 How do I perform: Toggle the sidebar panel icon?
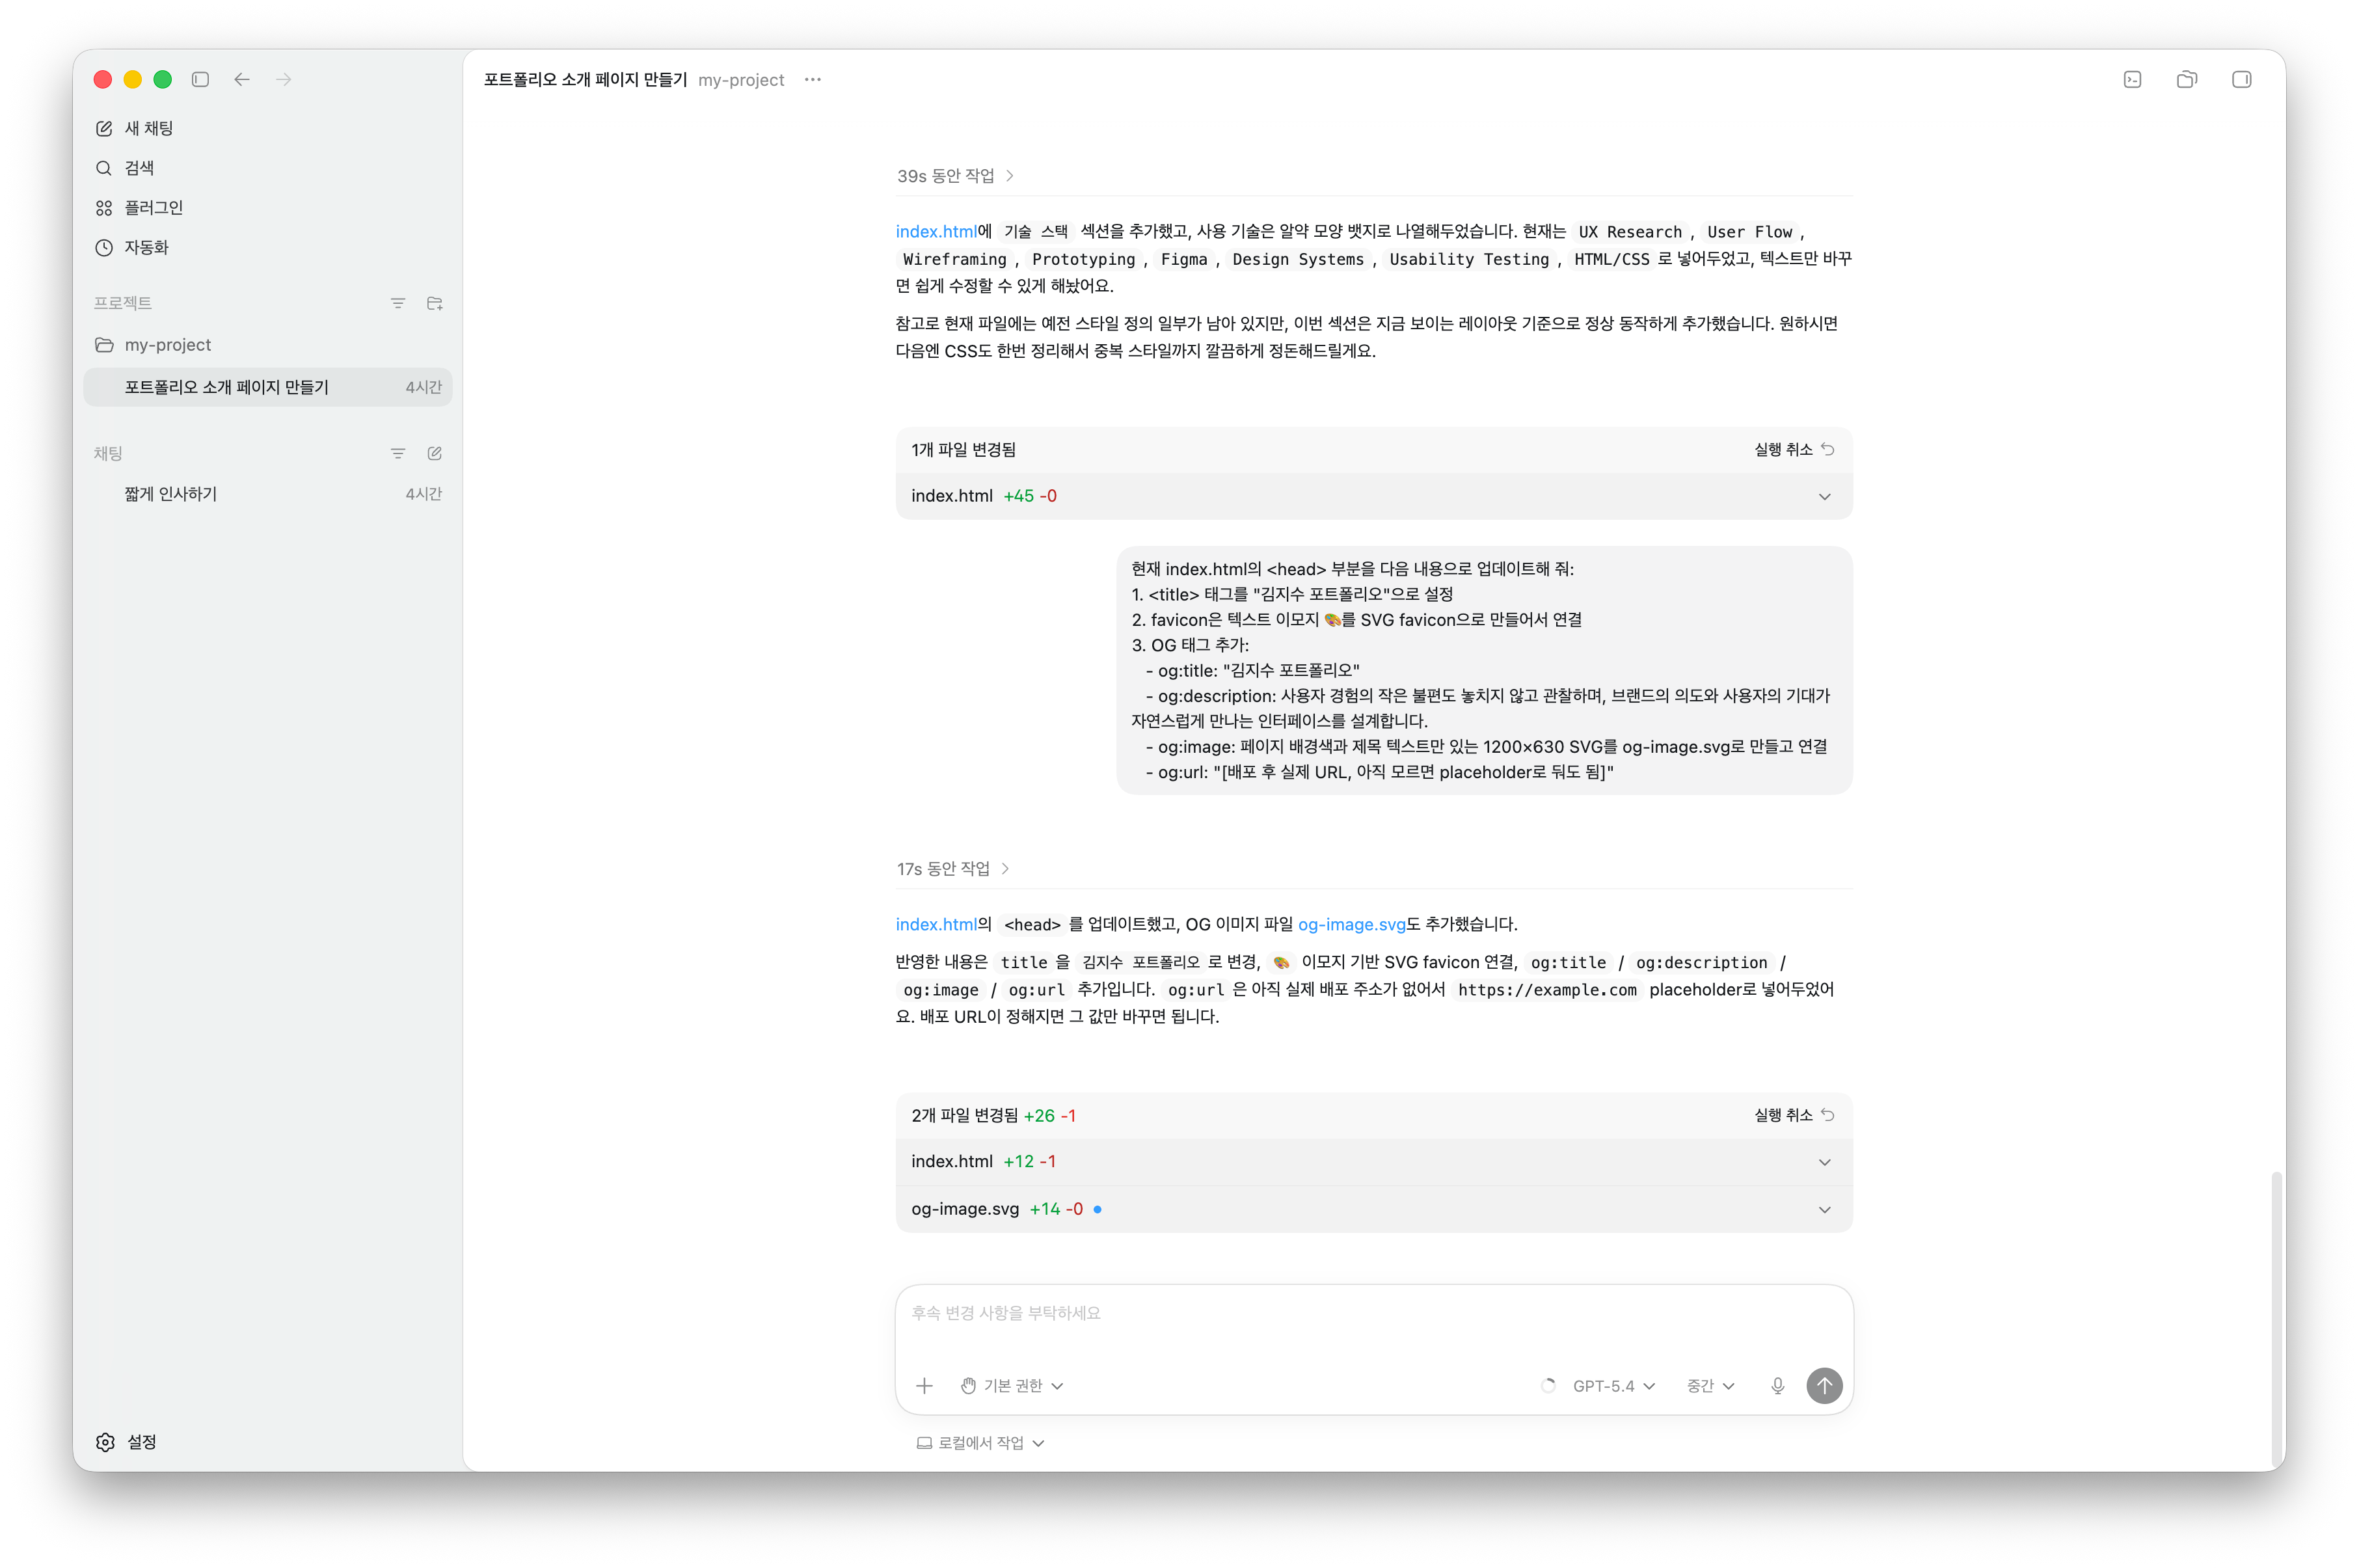pos(200,79)
